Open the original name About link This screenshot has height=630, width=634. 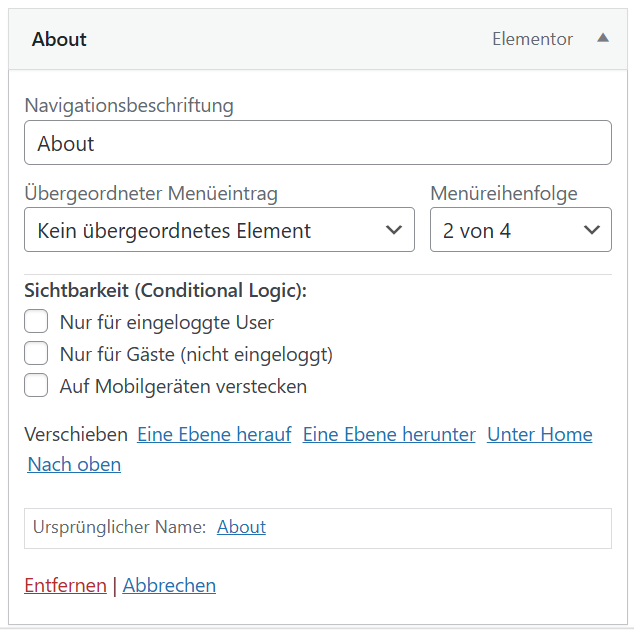pyautogui.click(x=241, y=527)
